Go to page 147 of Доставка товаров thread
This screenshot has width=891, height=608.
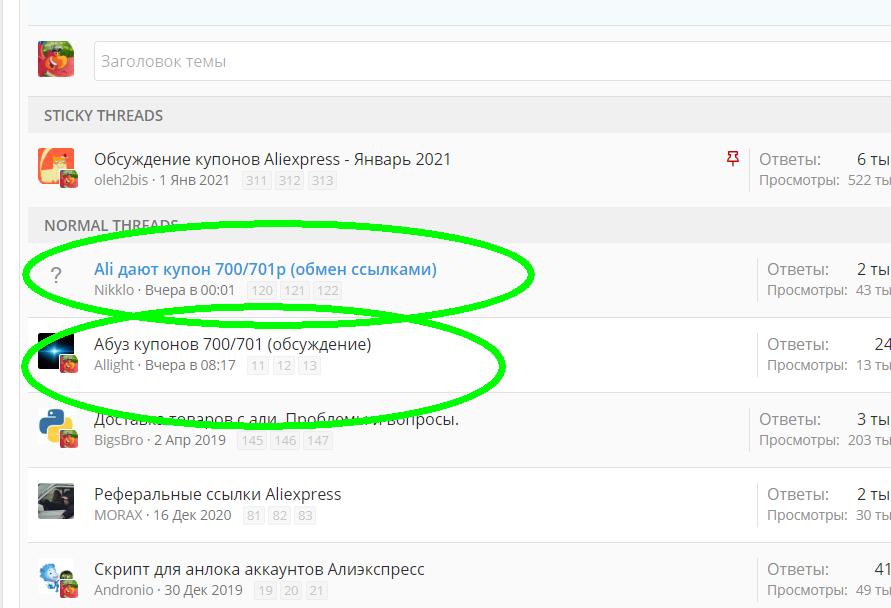click(318, 440)
